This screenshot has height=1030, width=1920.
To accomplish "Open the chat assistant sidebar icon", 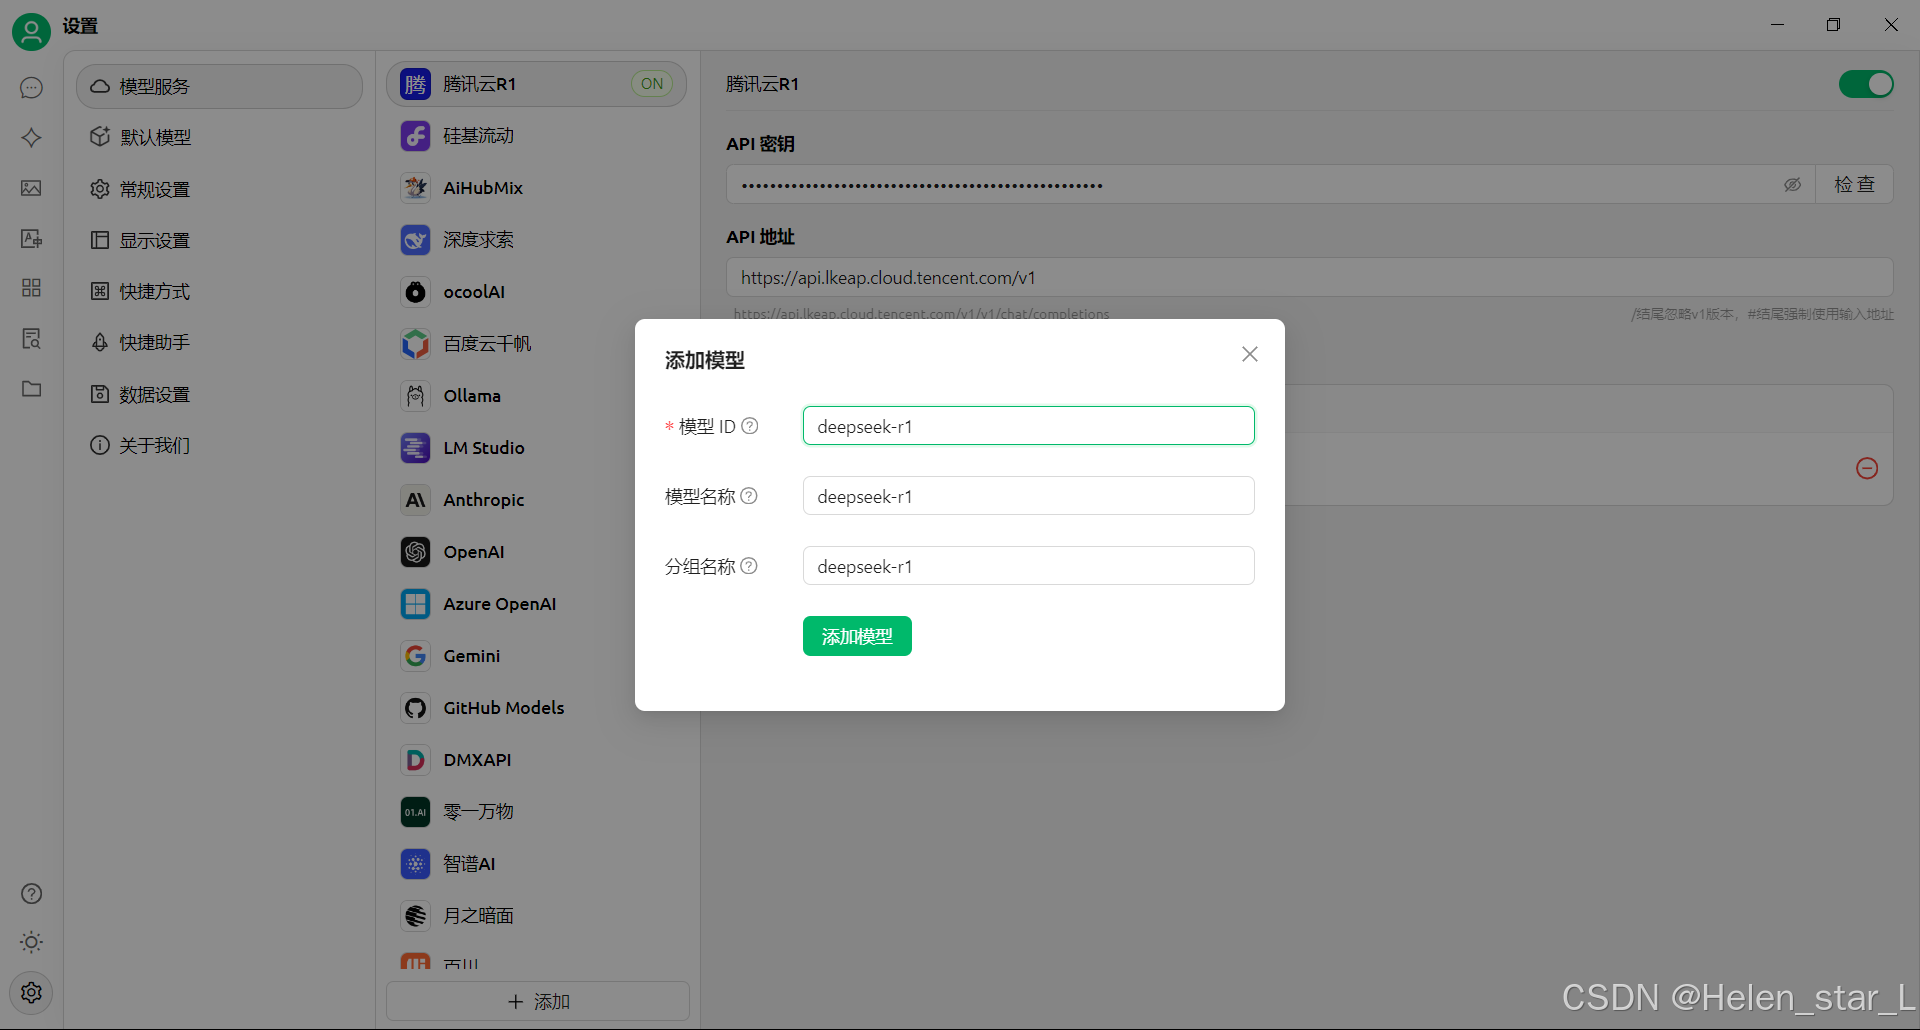I will pos(31,88).
